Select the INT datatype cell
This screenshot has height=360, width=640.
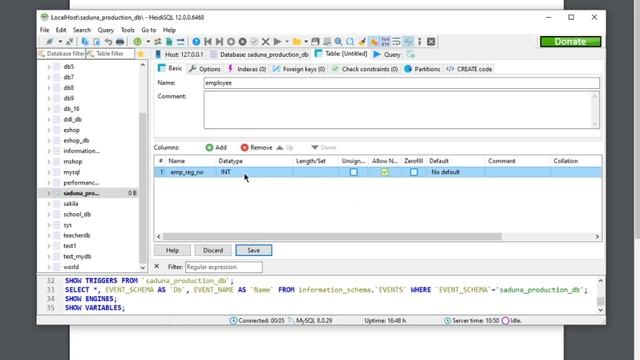click(254, 172)
